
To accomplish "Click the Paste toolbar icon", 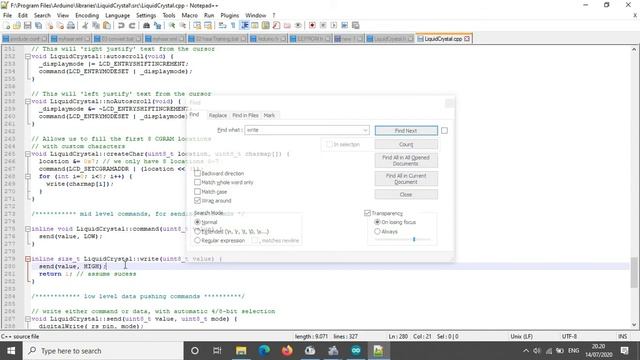I will point(107,26).
